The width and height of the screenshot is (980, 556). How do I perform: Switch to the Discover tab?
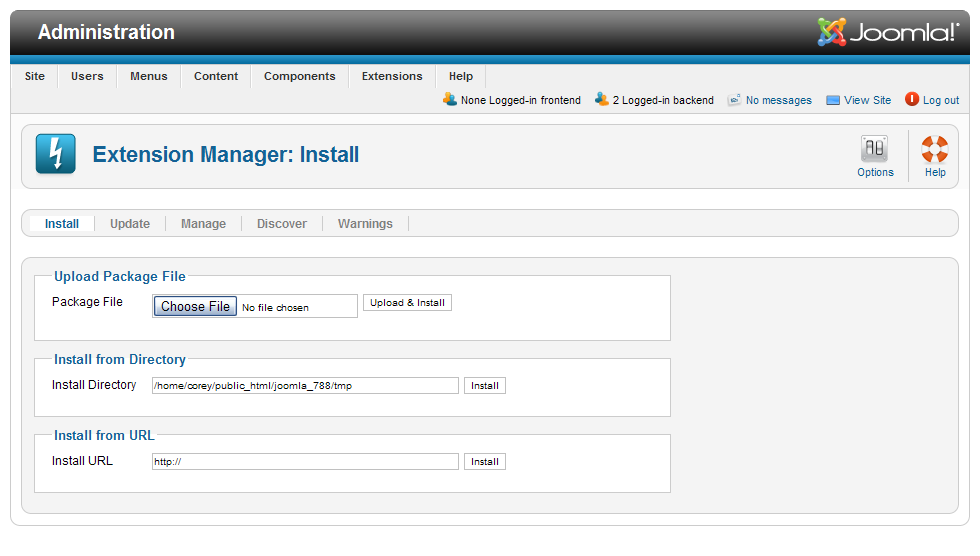point(282,224)
